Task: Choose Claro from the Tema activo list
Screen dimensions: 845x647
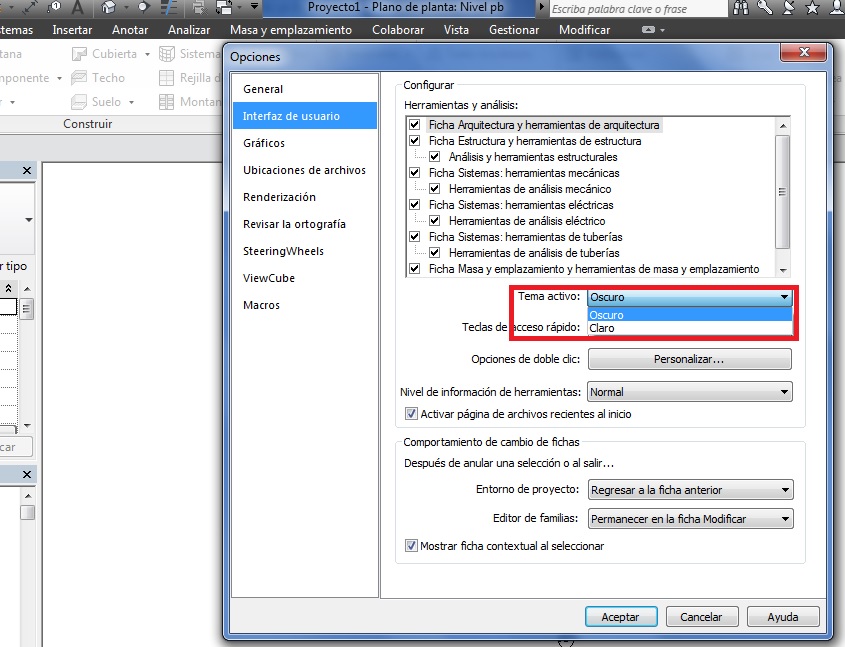Action: [603, 328]
